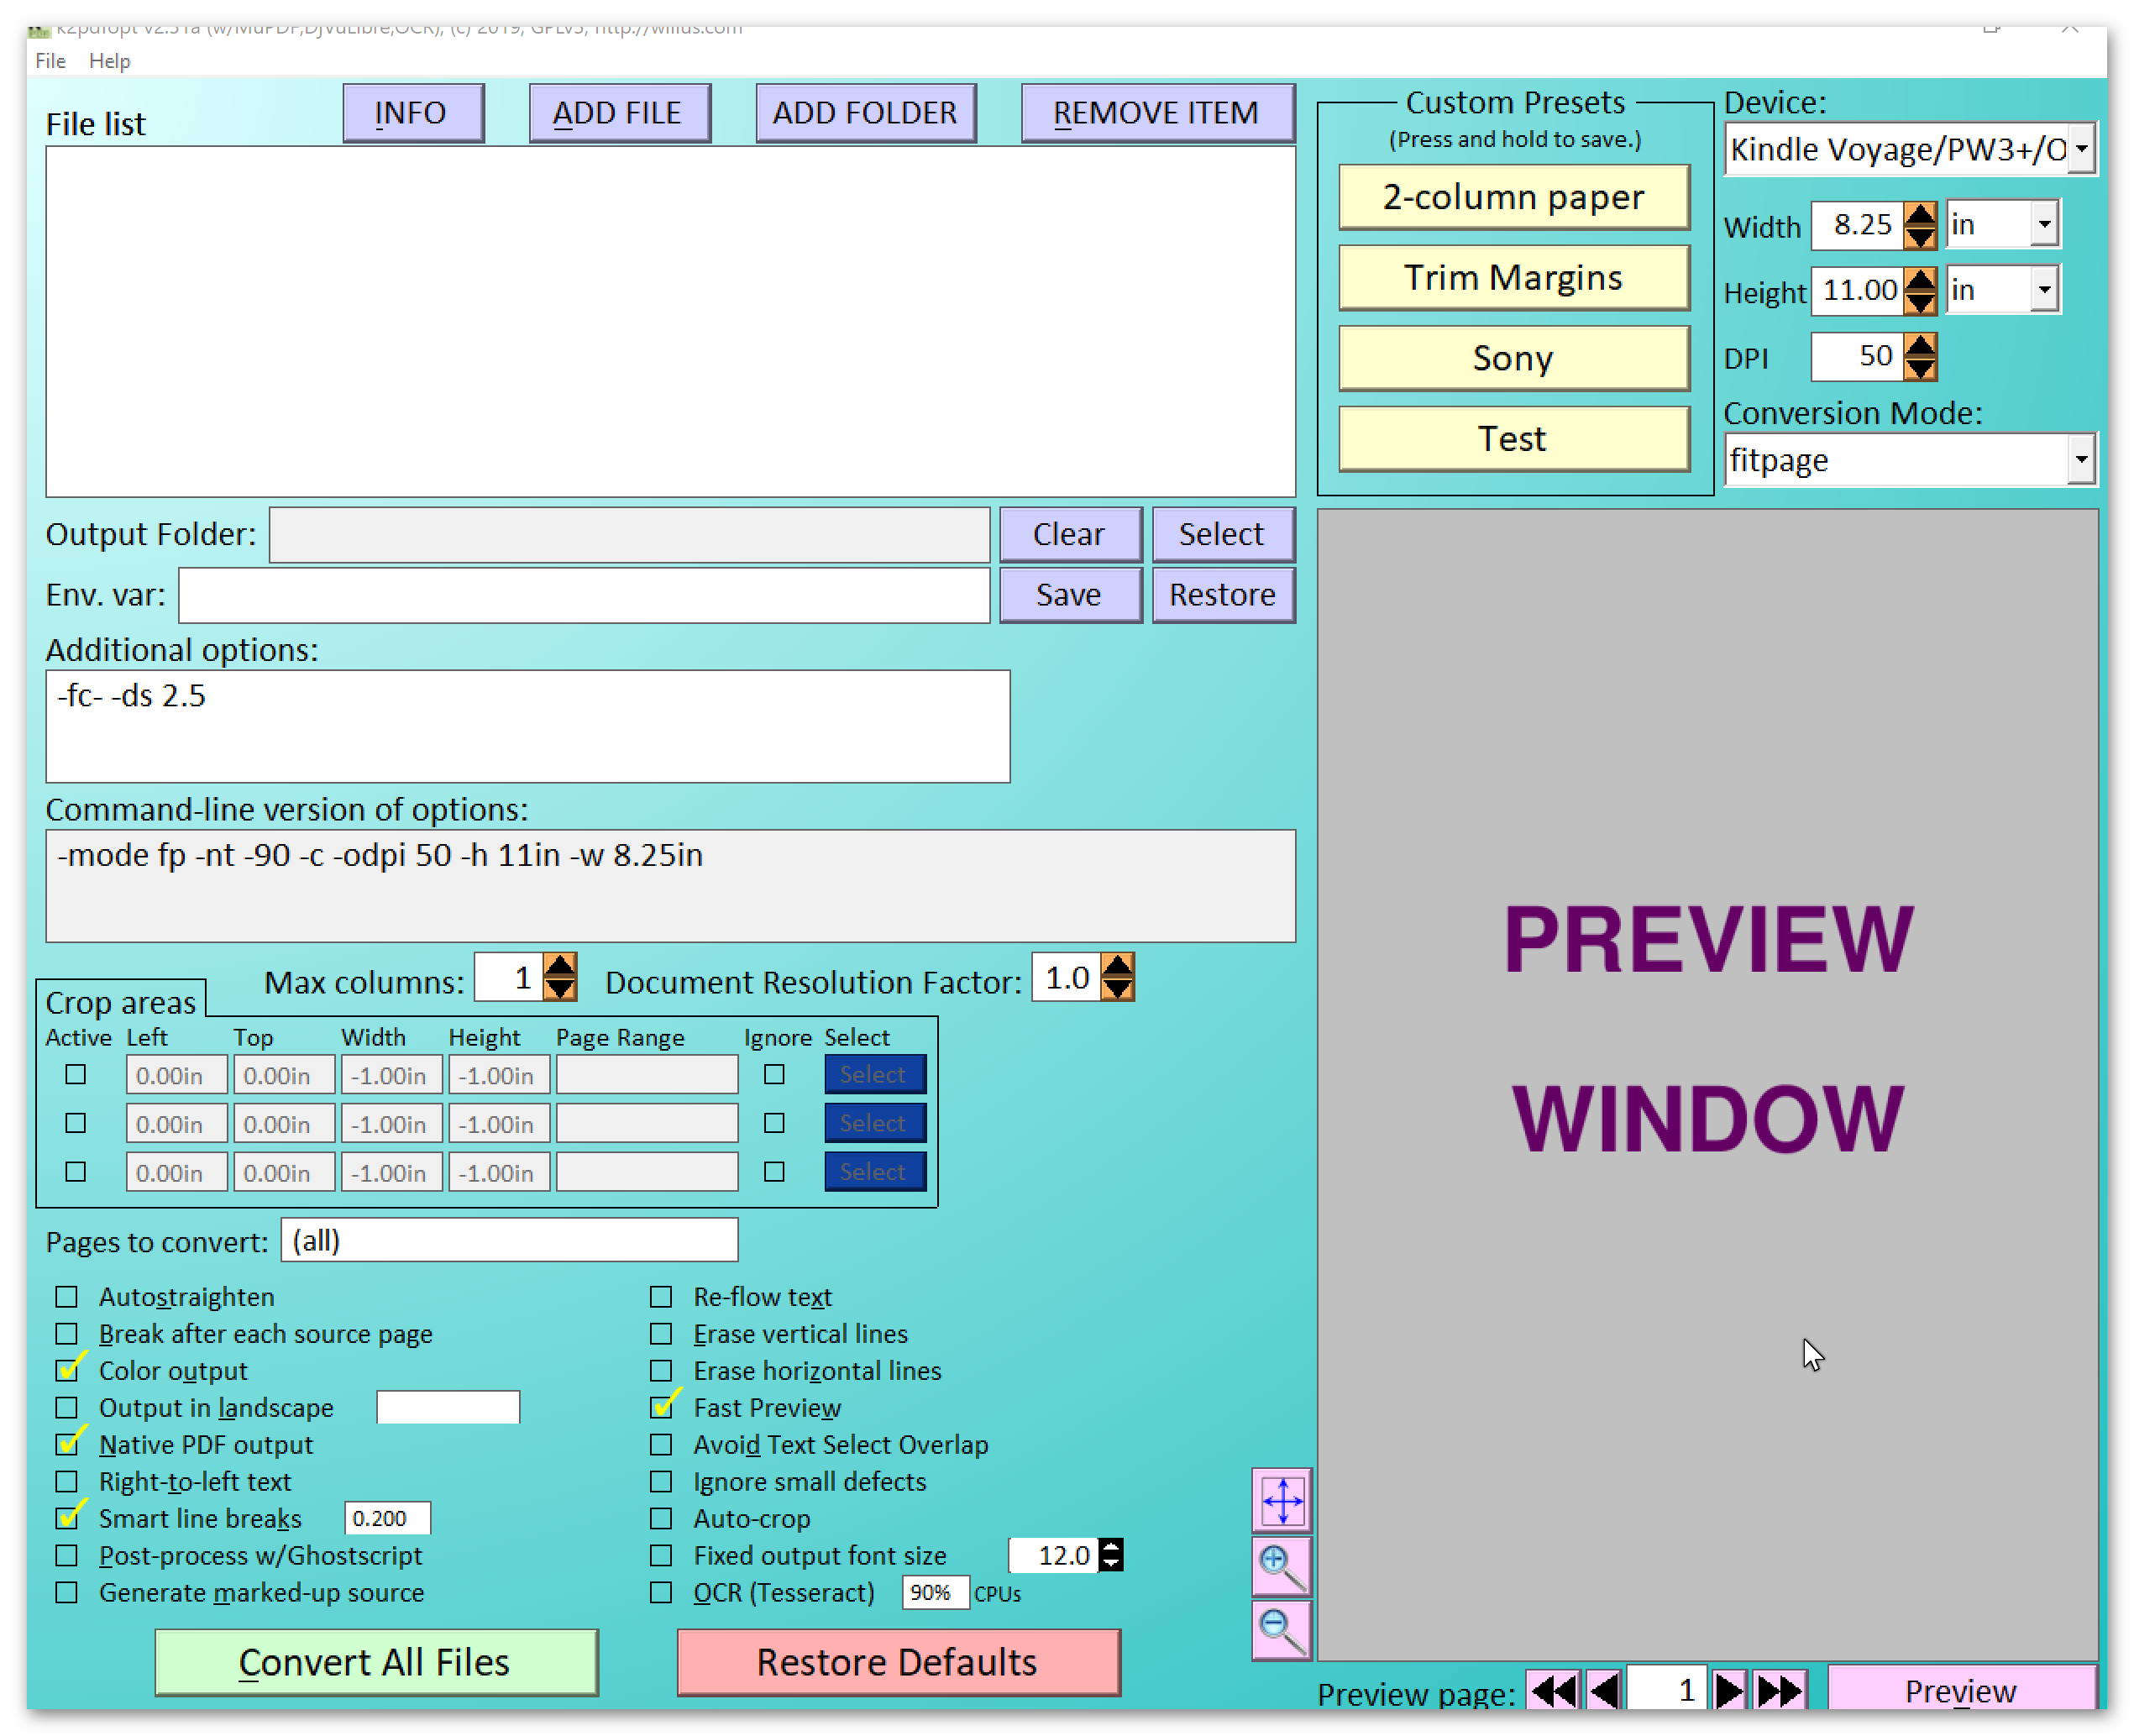Jump to last preview page
The image size is (2134, 1736).
tap(1780, 1691)
